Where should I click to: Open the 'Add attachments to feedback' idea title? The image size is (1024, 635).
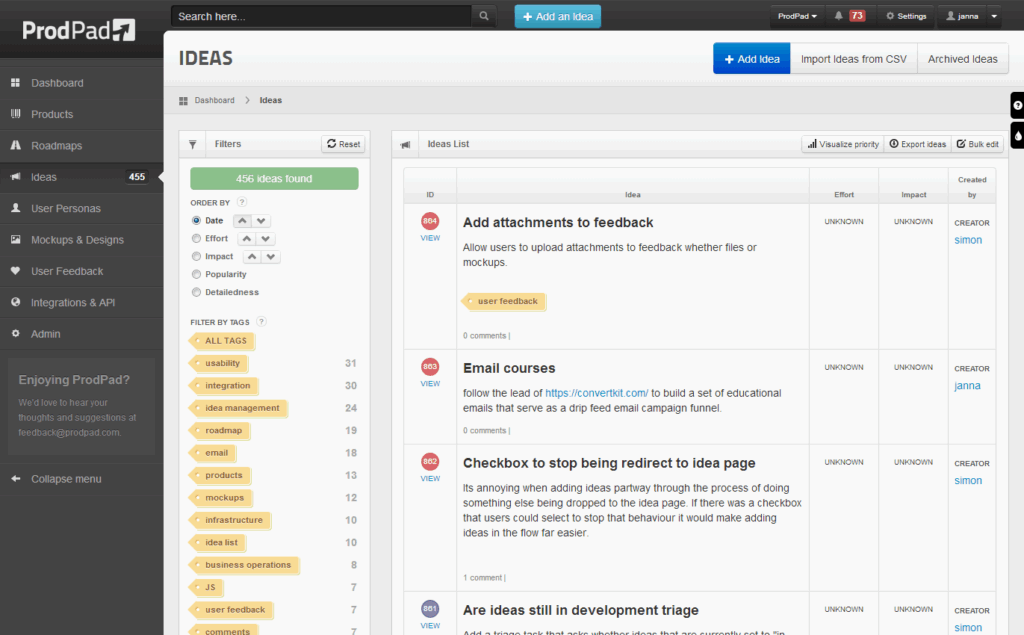coord(558,223)
